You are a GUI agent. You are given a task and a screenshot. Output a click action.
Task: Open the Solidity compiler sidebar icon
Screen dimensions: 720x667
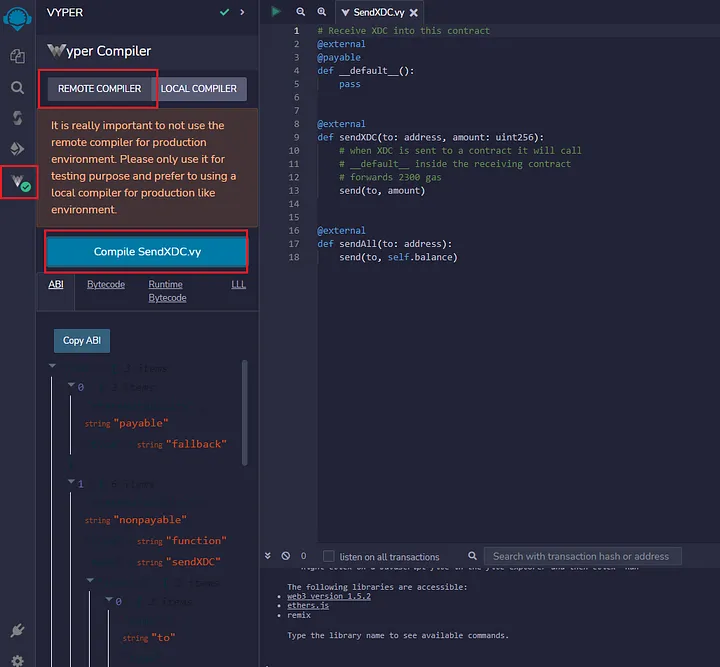pos(17,118)
